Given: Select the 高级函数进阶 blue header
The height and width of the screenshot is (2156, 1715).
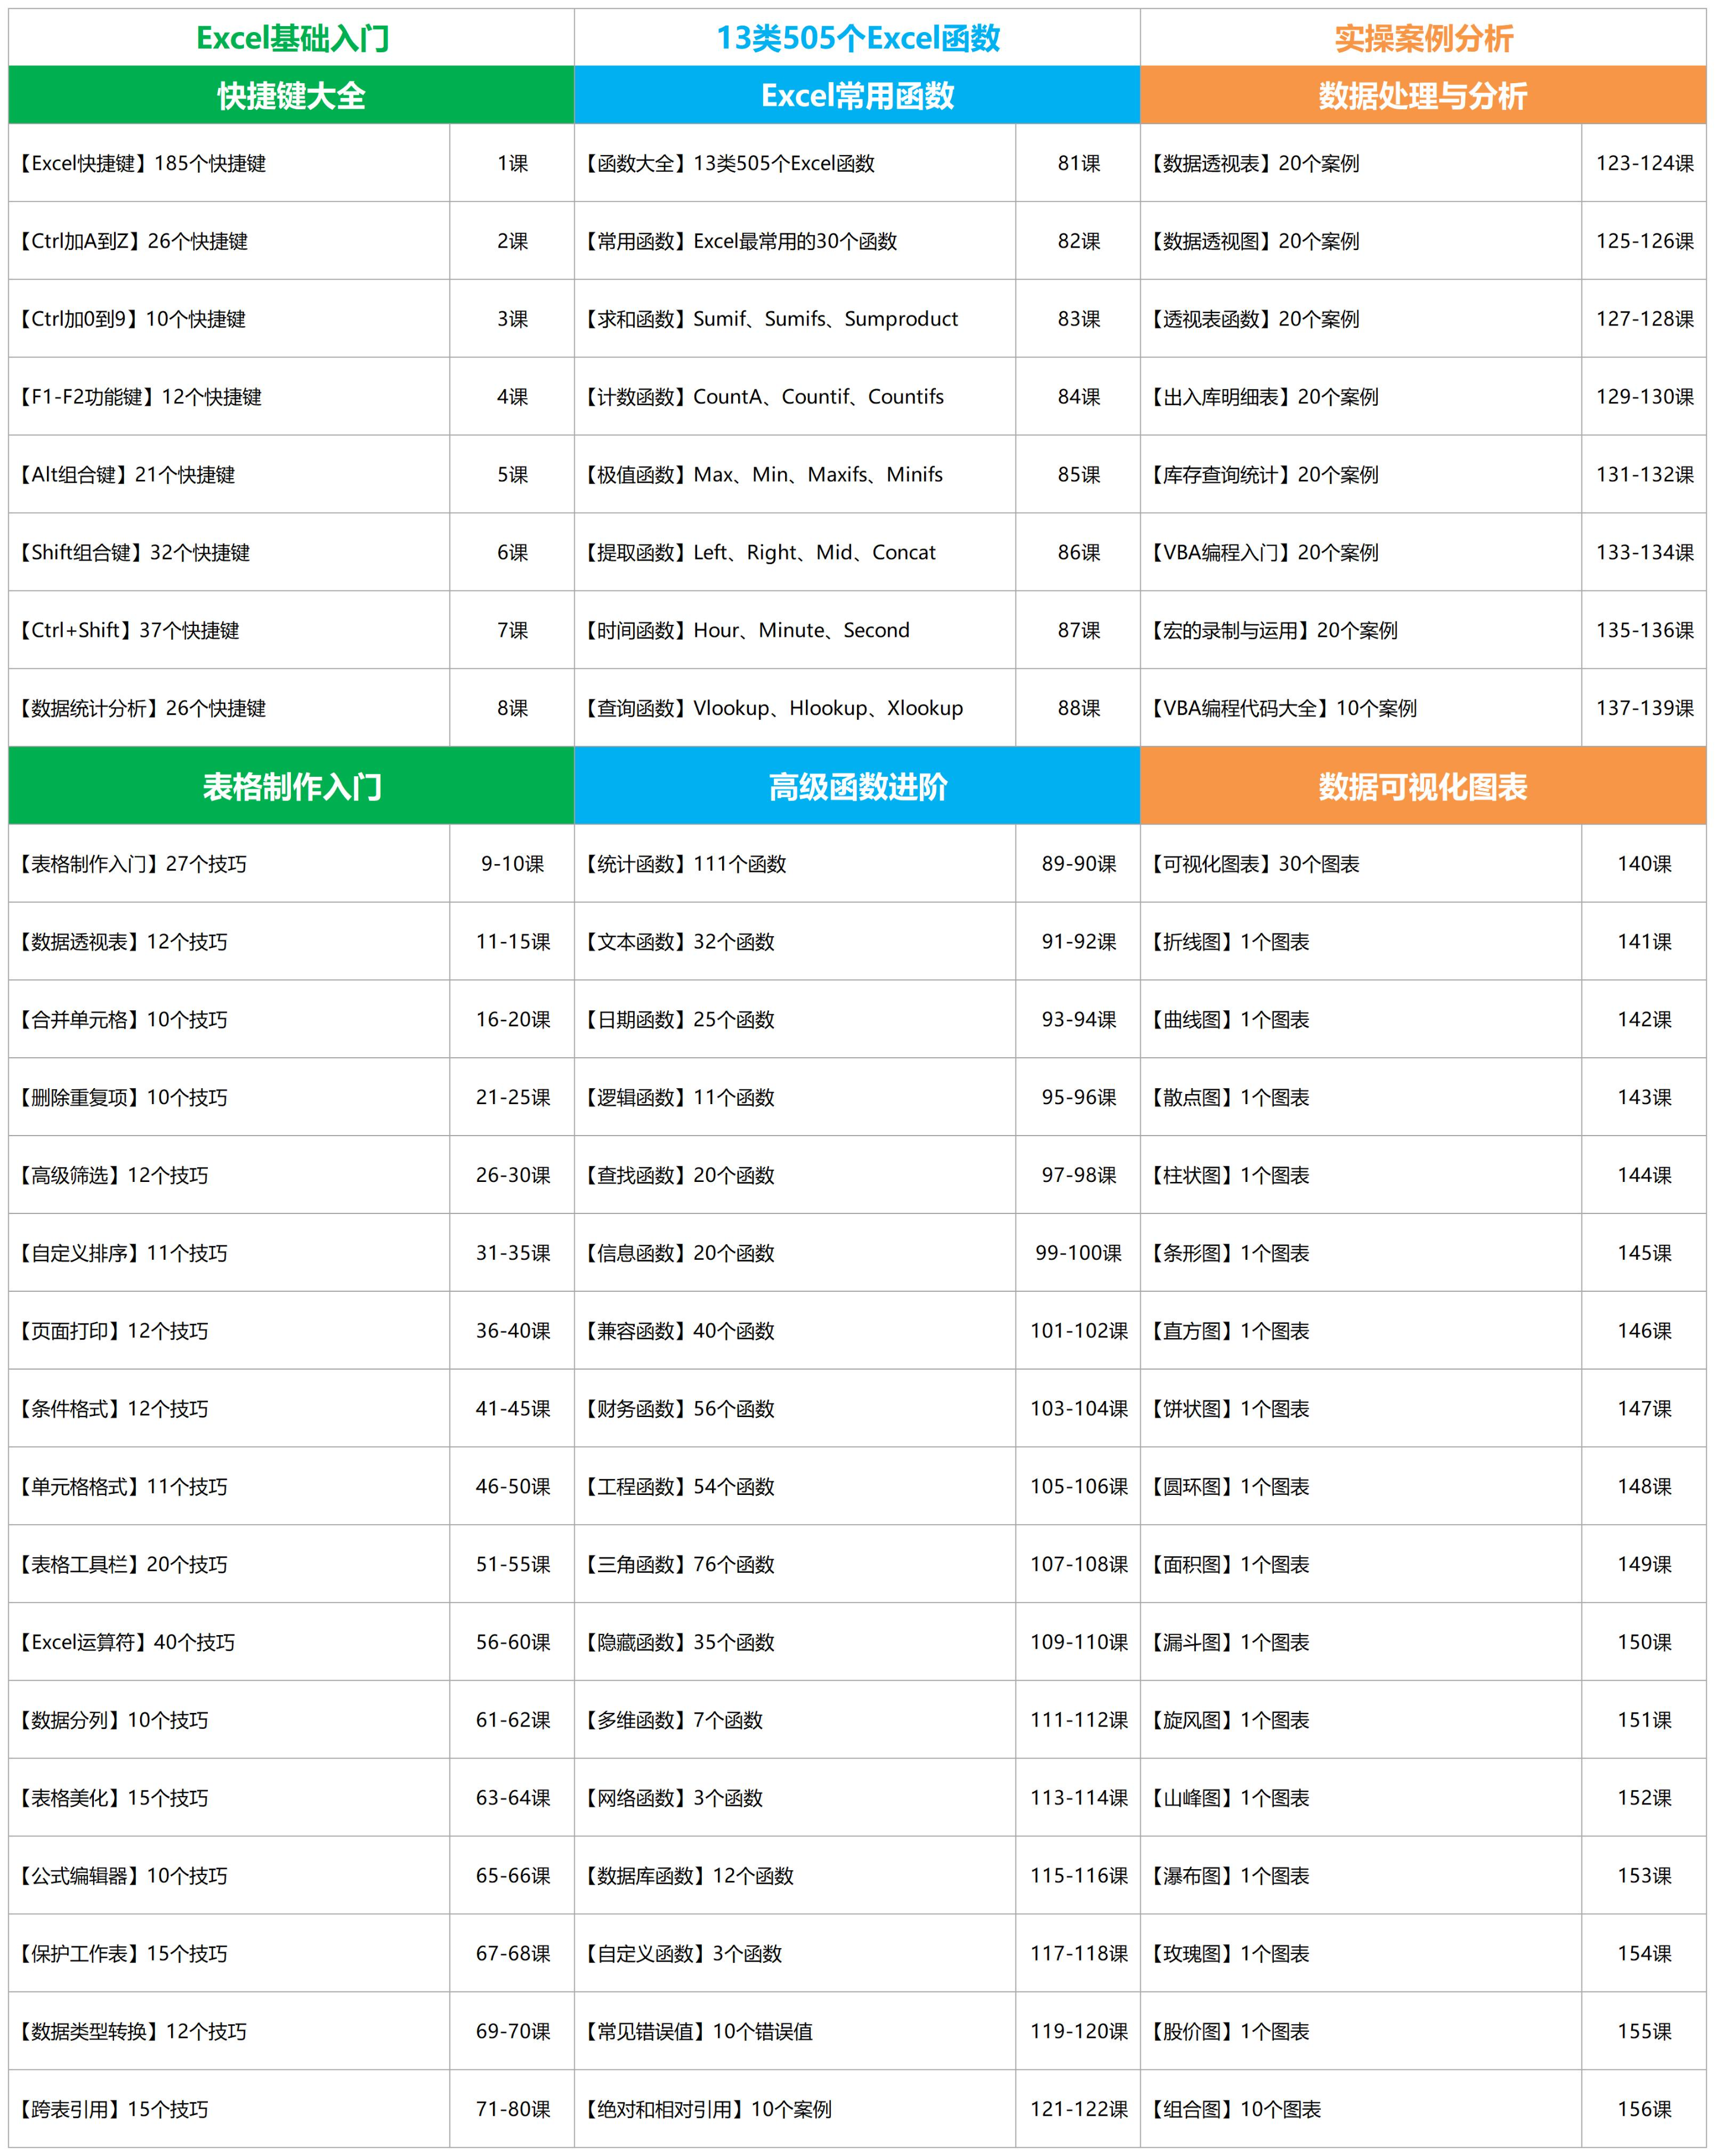Looking at the screenshot, I should pos(857,787).
